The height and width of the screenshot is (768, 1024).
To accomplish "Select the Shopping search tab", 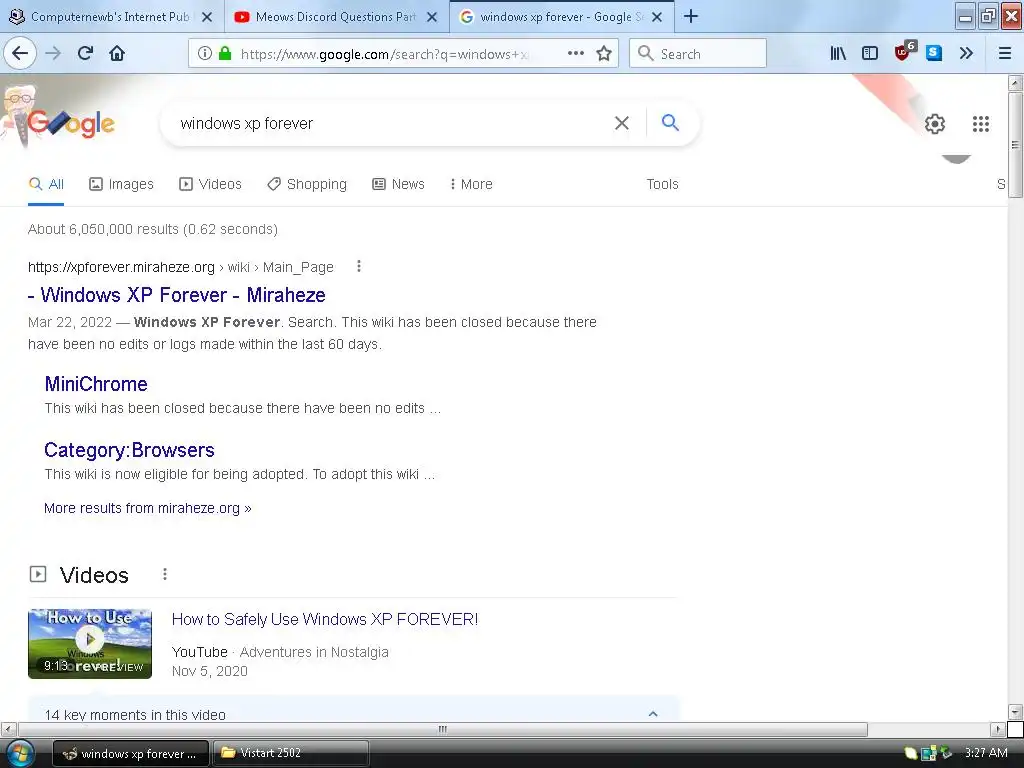I will click(x=307, y=184).
